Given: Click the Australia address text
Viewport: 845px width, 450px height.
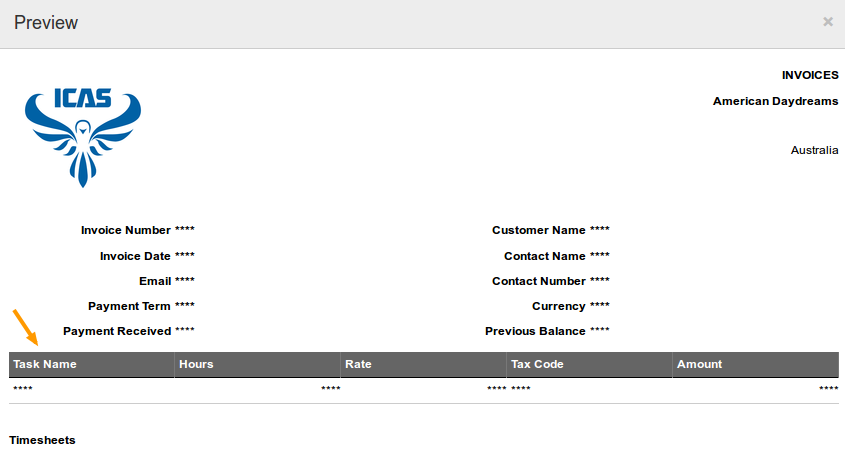Looking at the screenshot, I should (x=814, y=150).
